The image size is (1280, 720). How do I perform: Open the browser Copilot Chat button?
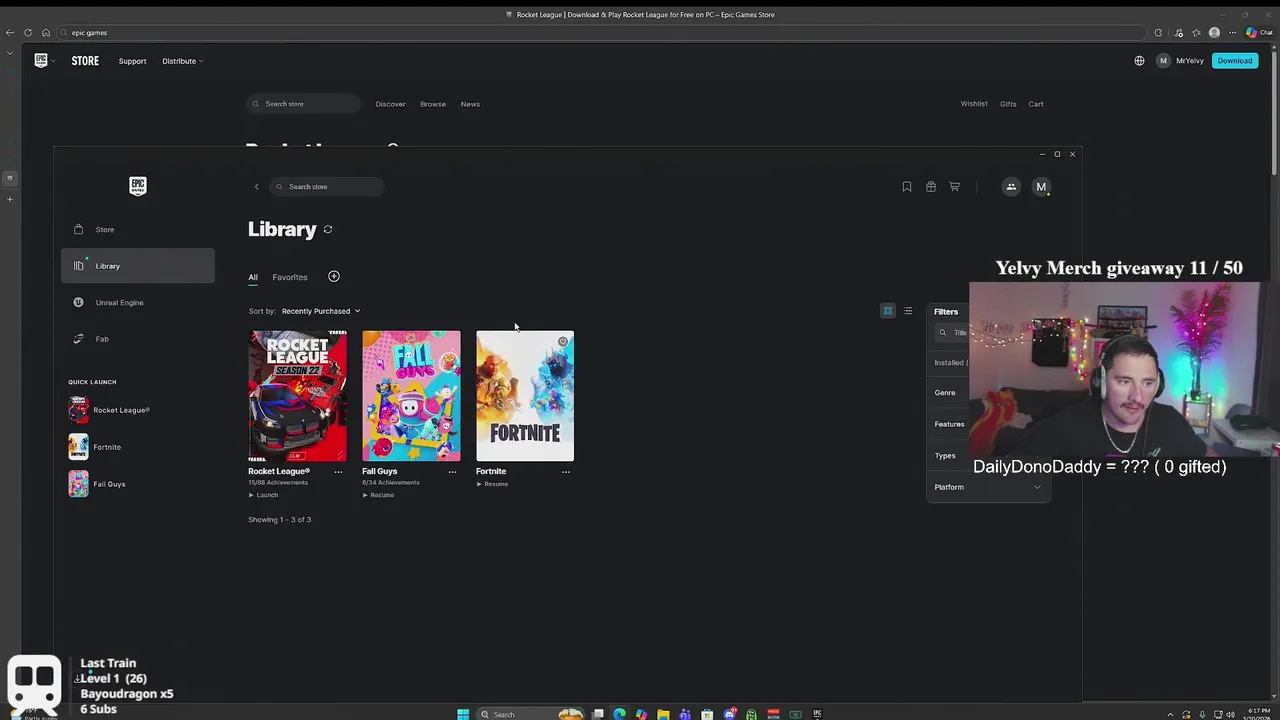tap(1259, 32)
